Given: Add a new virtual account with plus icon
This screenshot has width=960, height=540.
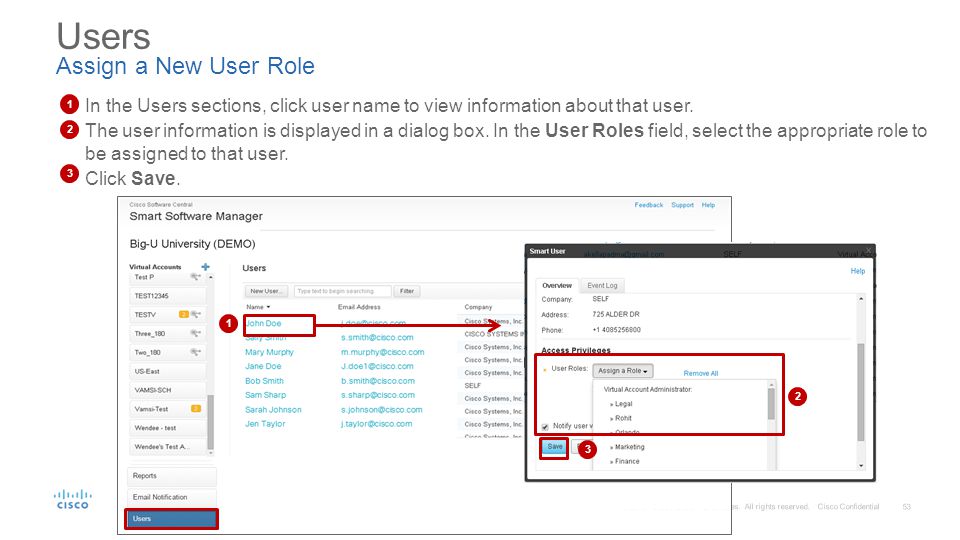Looking at the screenshot, I should click(206, 267).
